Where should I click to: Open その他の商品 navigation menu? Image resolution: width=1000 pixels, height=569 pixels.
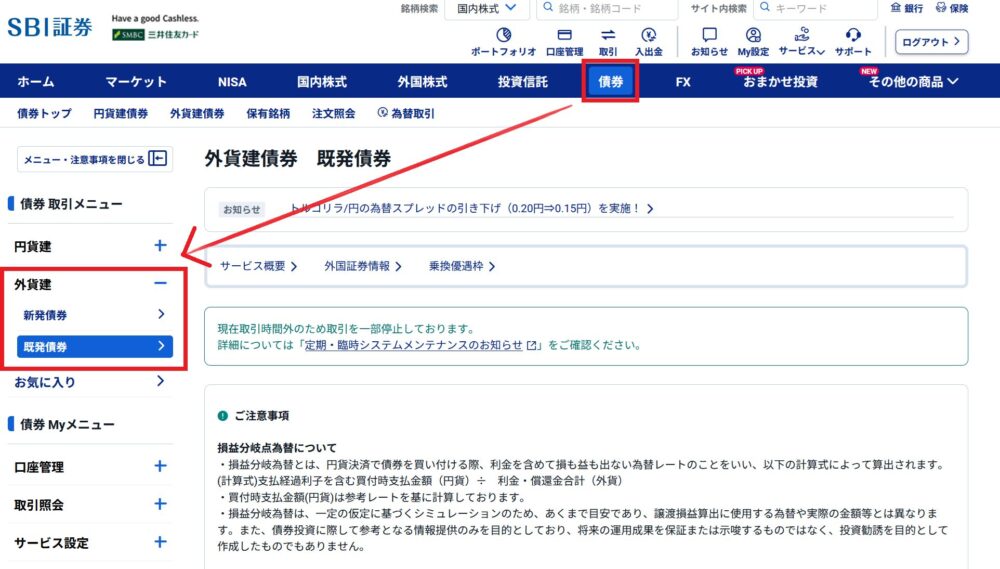pyautogui.click(x=913, y=82)
